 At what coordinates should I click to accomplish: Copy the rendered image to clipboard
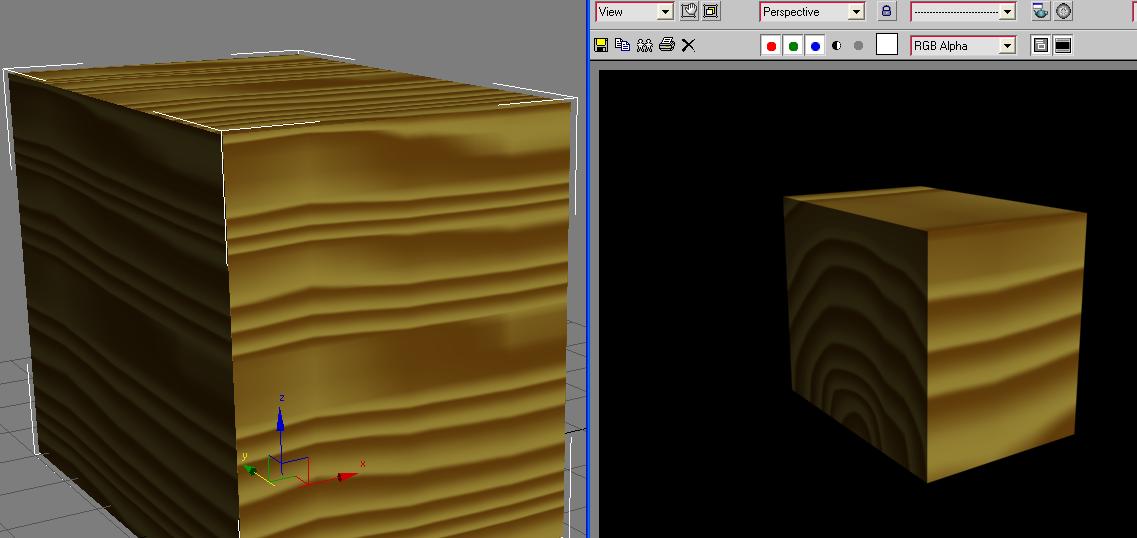click(x=622, y=45)
